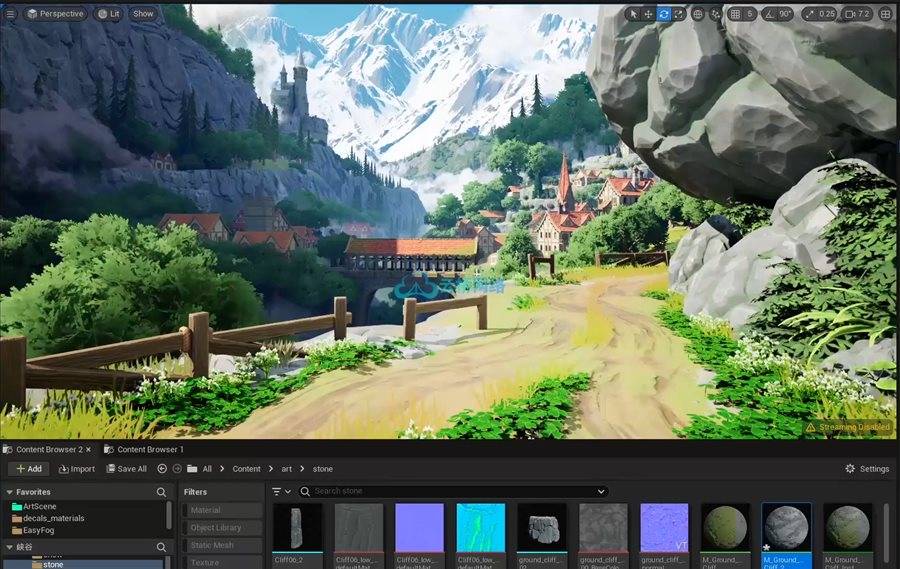Close the Content Browser 2 tab
This screenshot has width=900, height=569.
[x=88, y=449]
